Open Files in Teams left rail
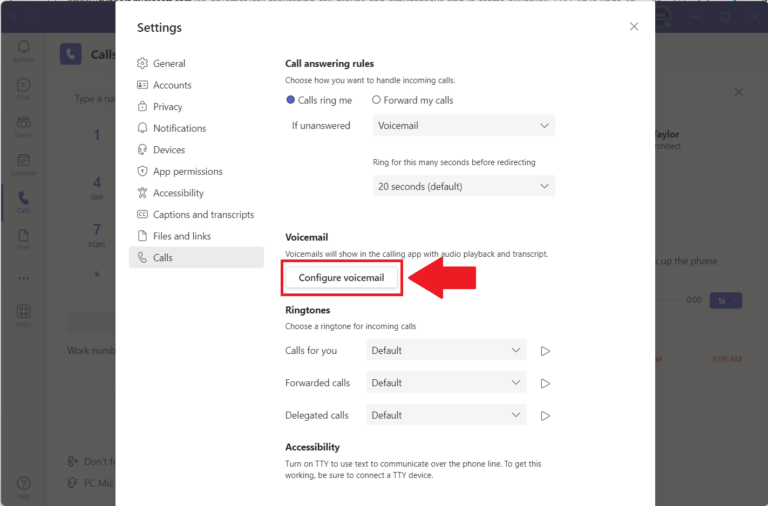Screen dimensions: 768x506 24,239
